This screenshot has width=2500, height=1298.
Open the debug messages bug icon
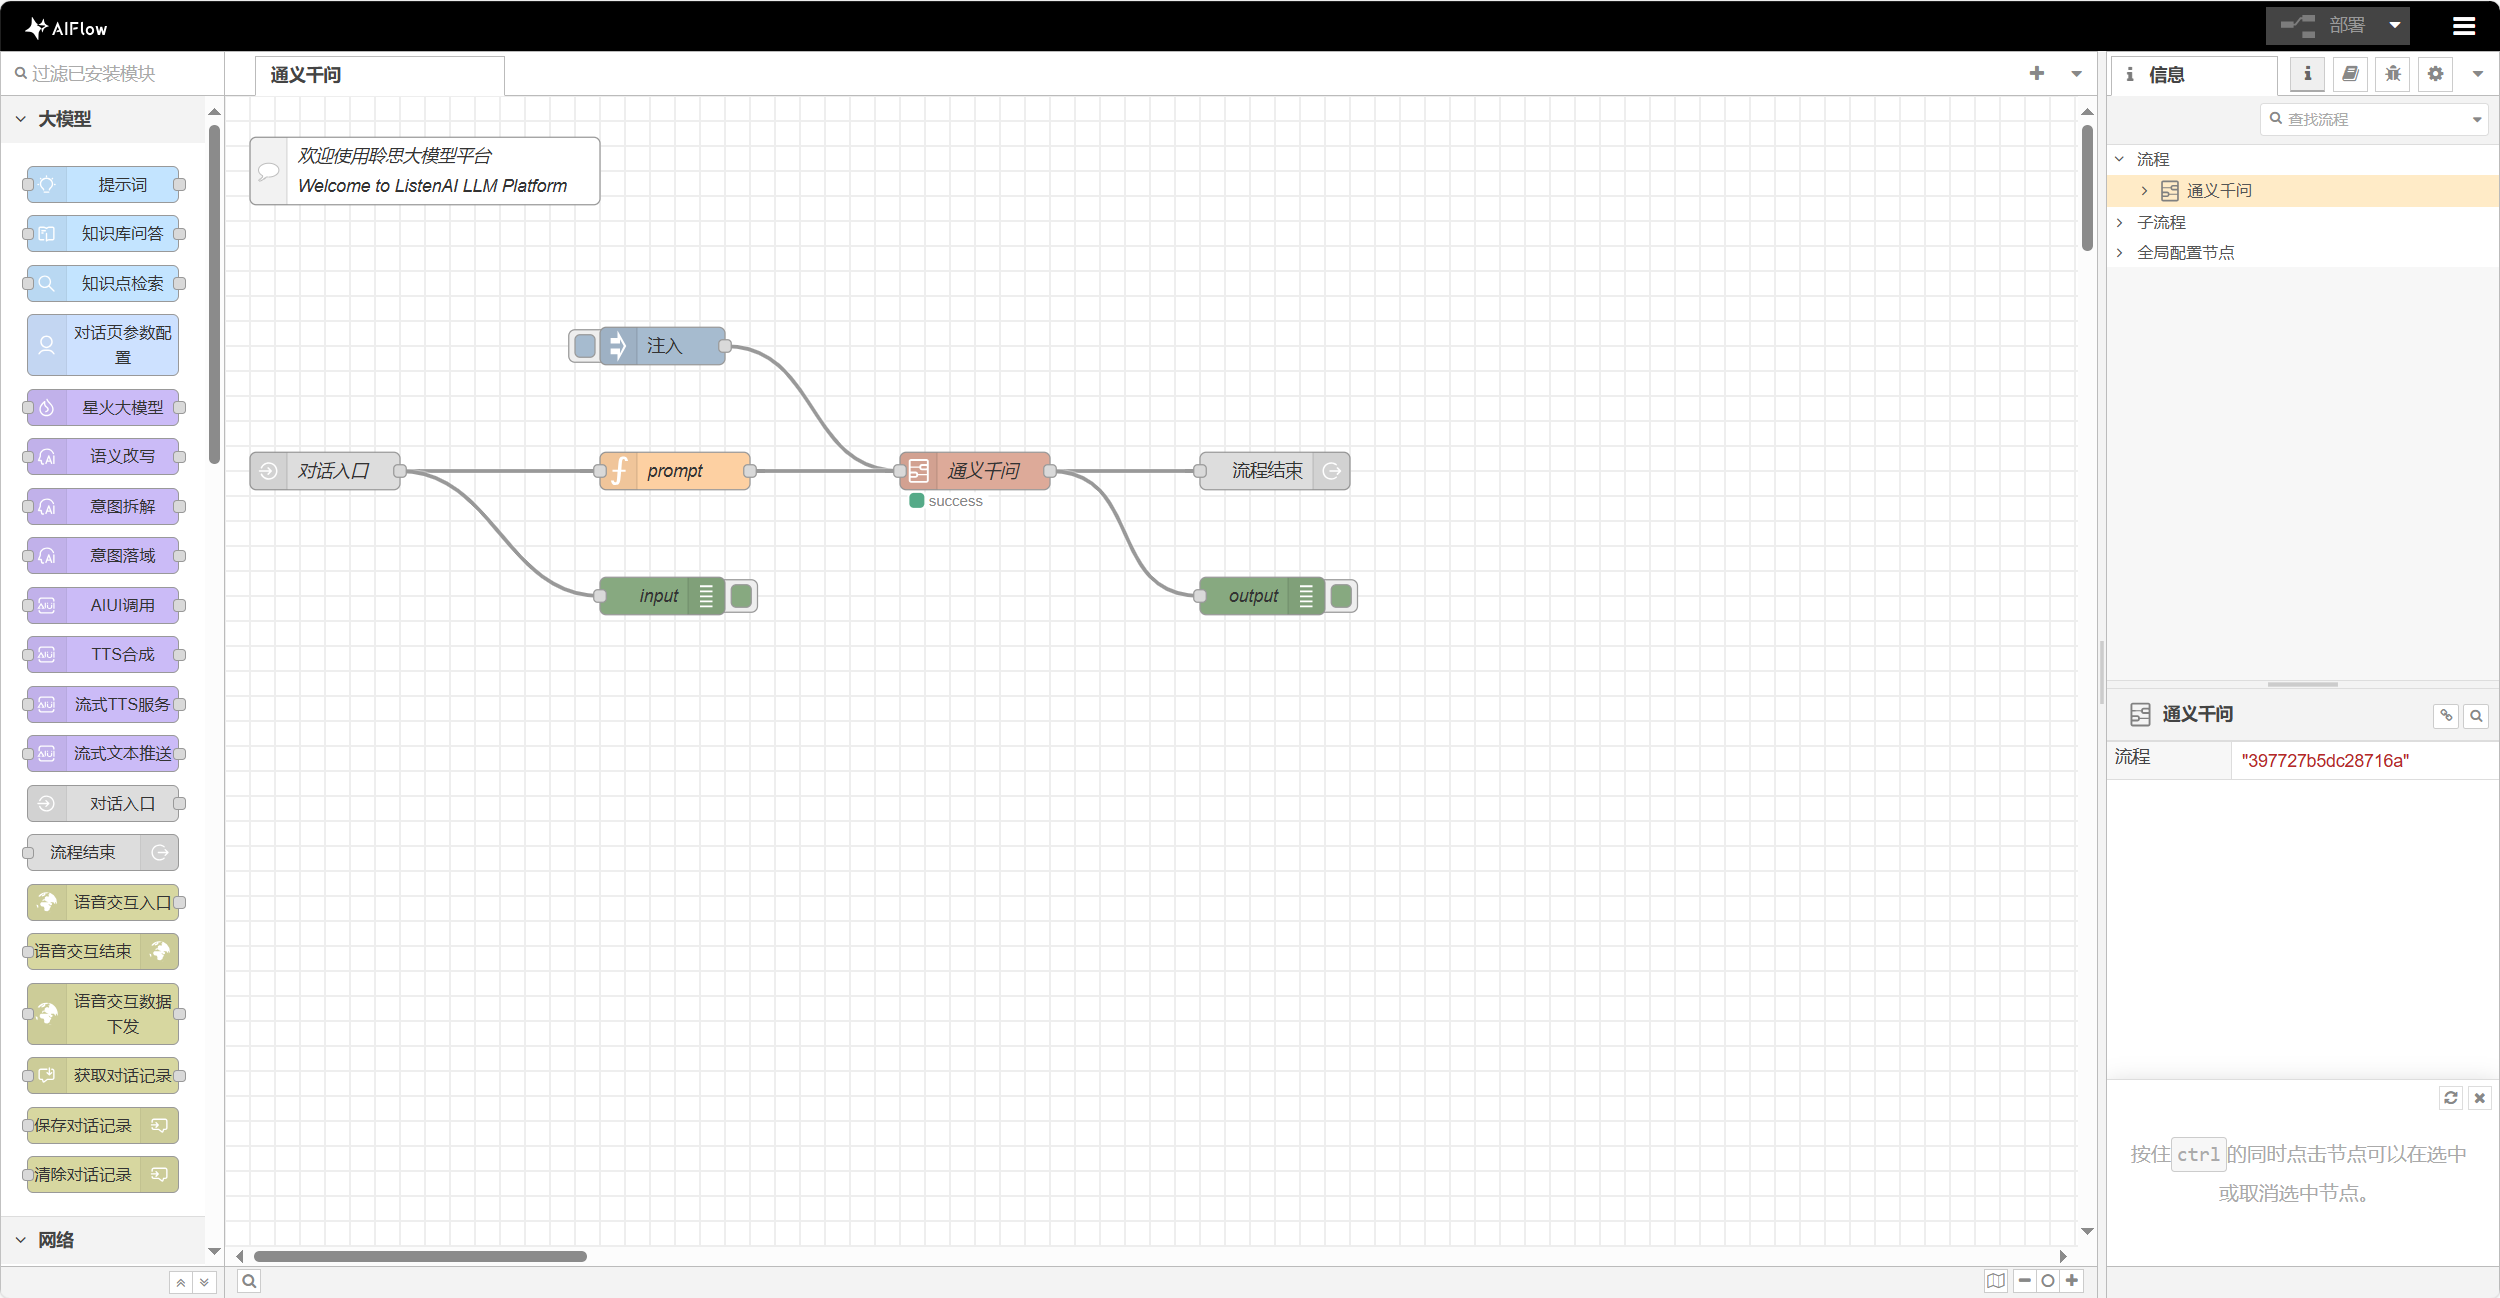click(x=2392, y=74)
